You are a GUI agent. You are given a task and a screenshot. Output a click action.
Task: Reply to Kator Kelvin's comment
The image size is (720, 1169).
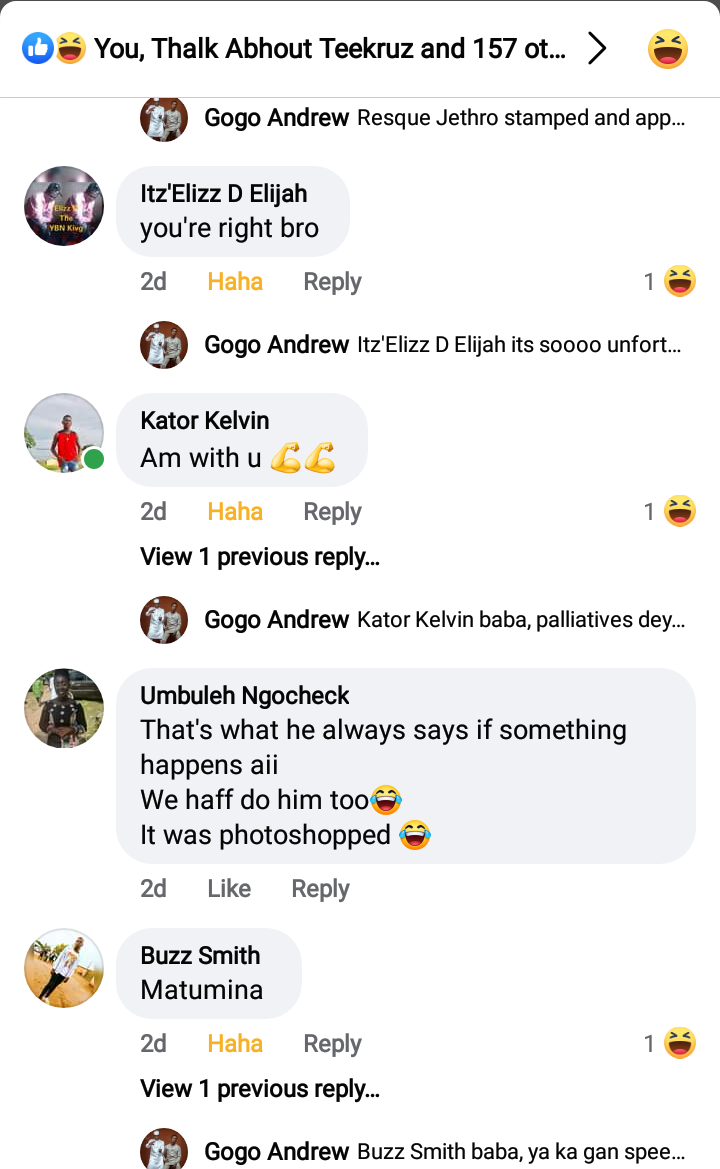click(332, 512)
